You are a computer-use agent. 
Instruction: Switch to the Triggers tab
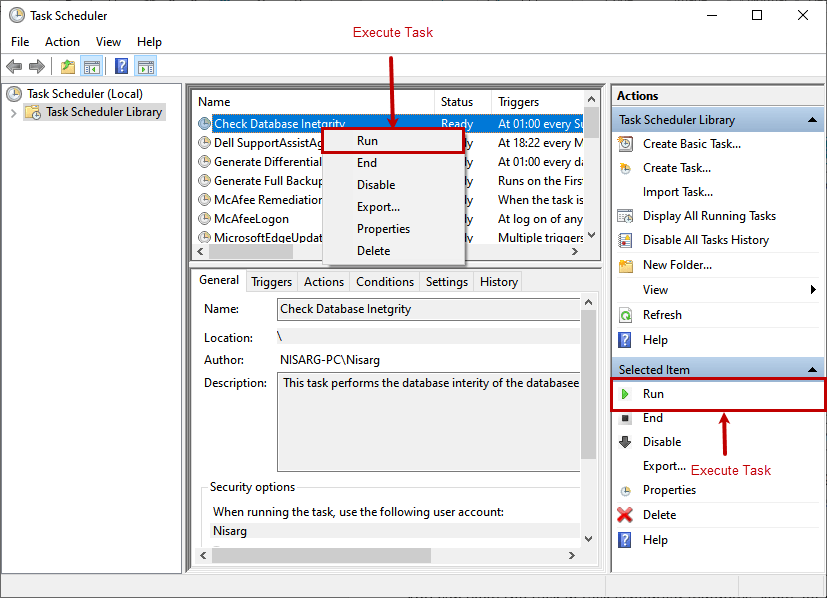tap(271, 281)
